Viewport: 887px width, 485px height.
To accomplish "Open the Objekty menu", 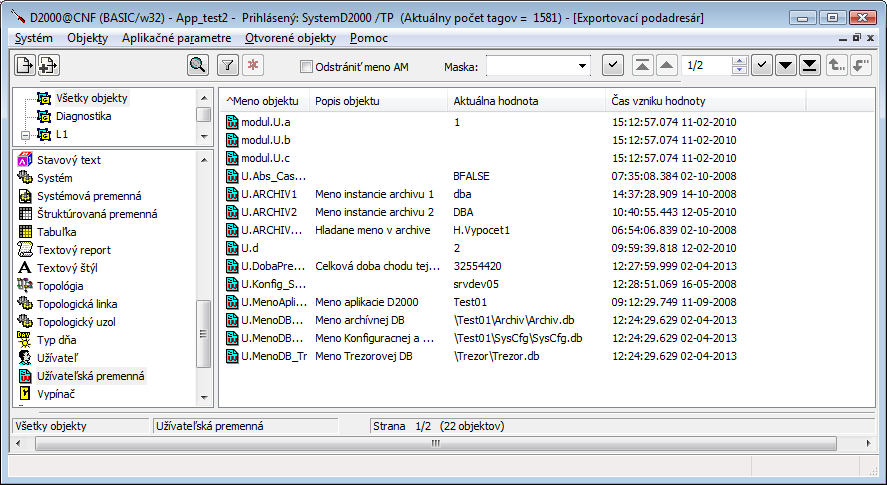I will (x=87, y=38).
